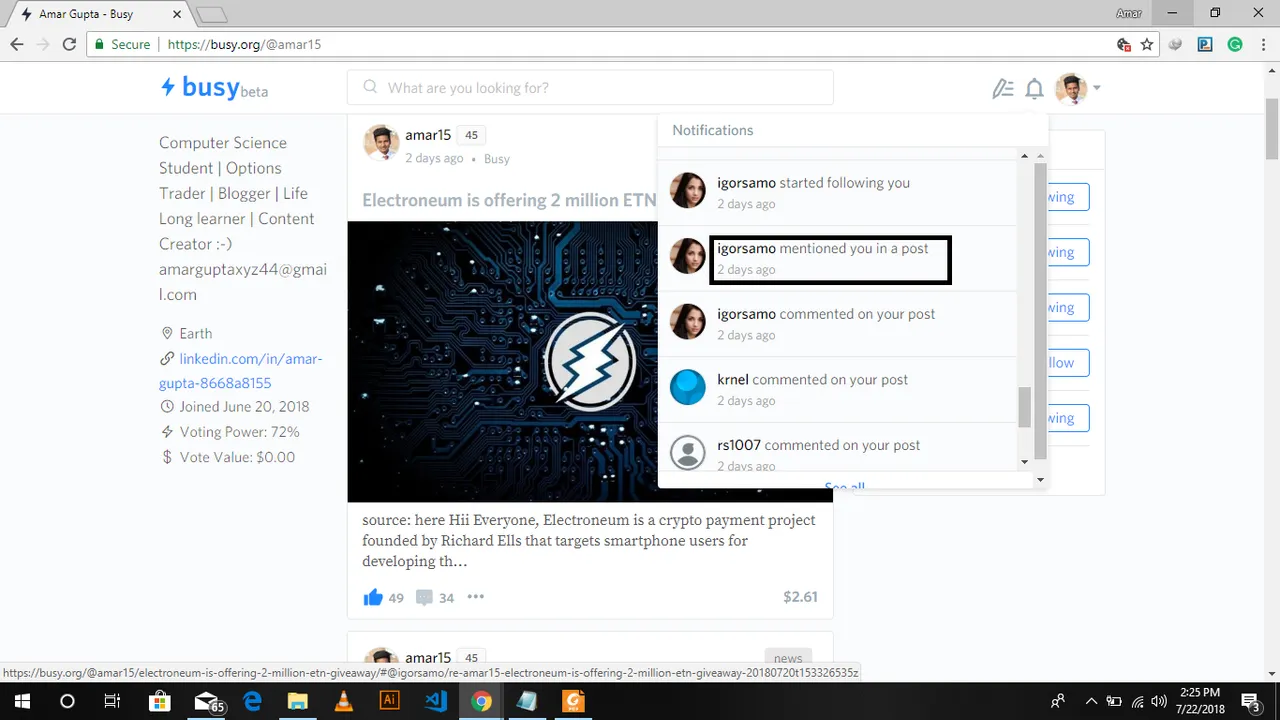Screen dimensions: 1280x720
Task: Click rs1007's grey avatar icon
Action: (x=688, y=452)
